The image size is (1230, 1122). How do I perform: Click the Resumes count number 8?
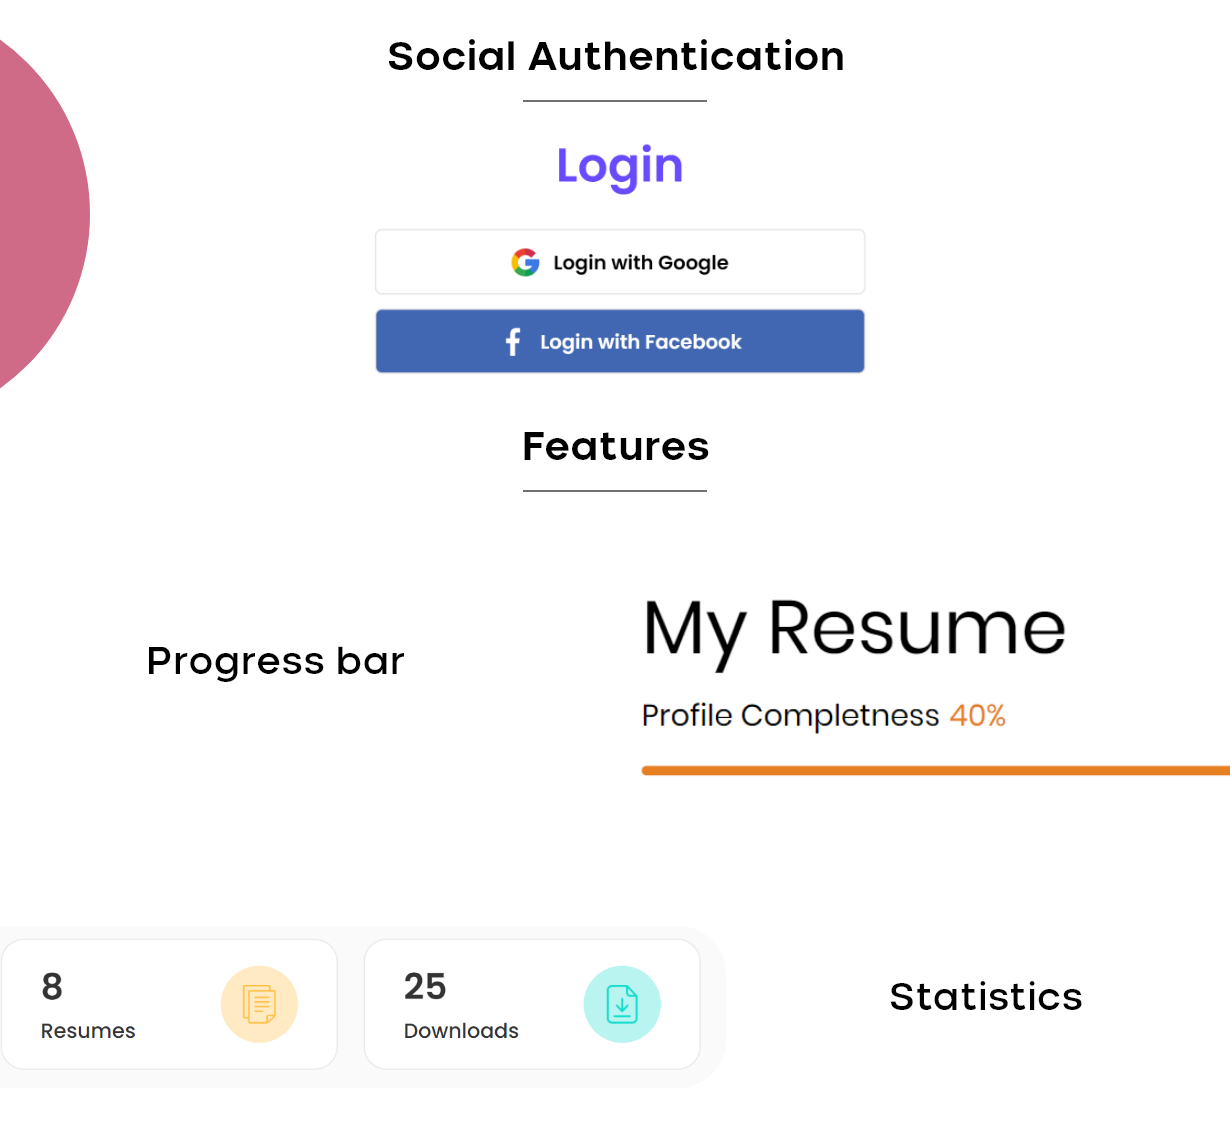tap(52, 987)
